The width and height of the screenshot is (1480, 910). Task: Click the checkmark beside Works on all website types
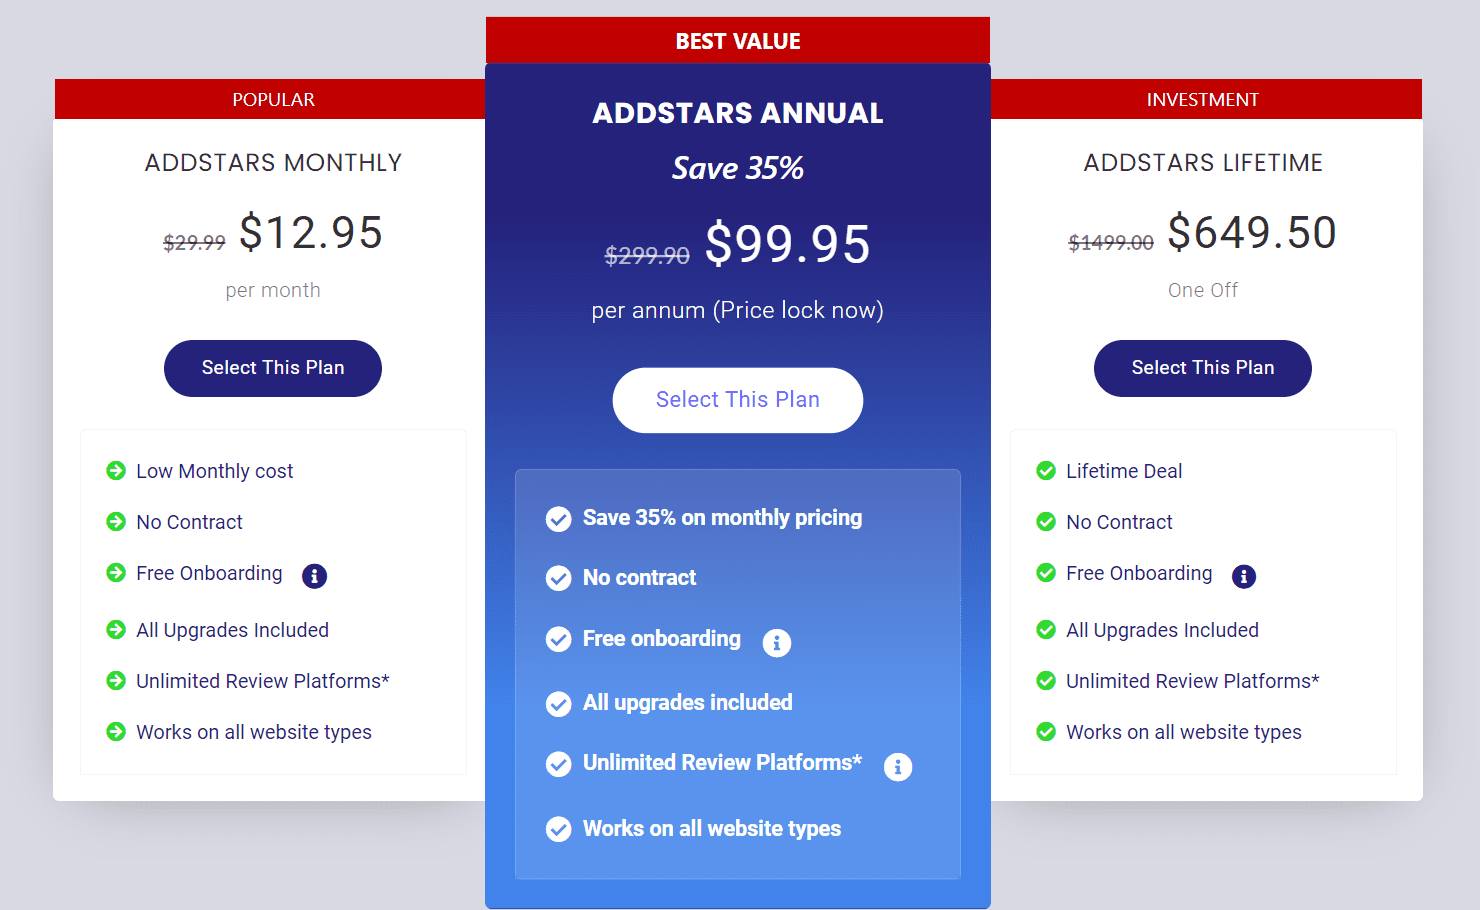tap(558, 829)
